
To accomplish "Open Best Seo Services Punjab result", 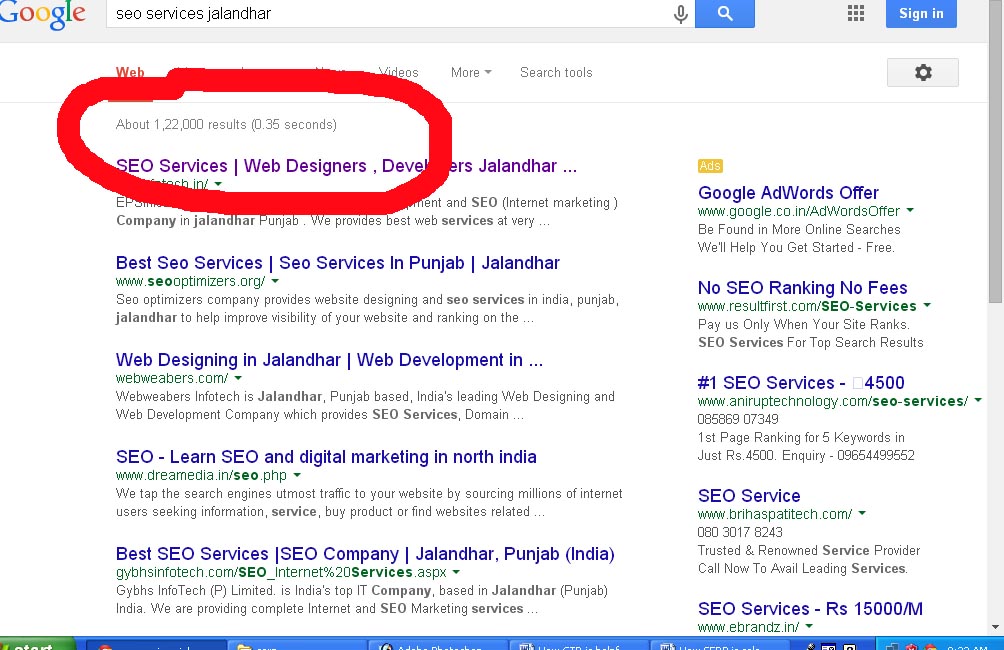I will click(337, 263).
